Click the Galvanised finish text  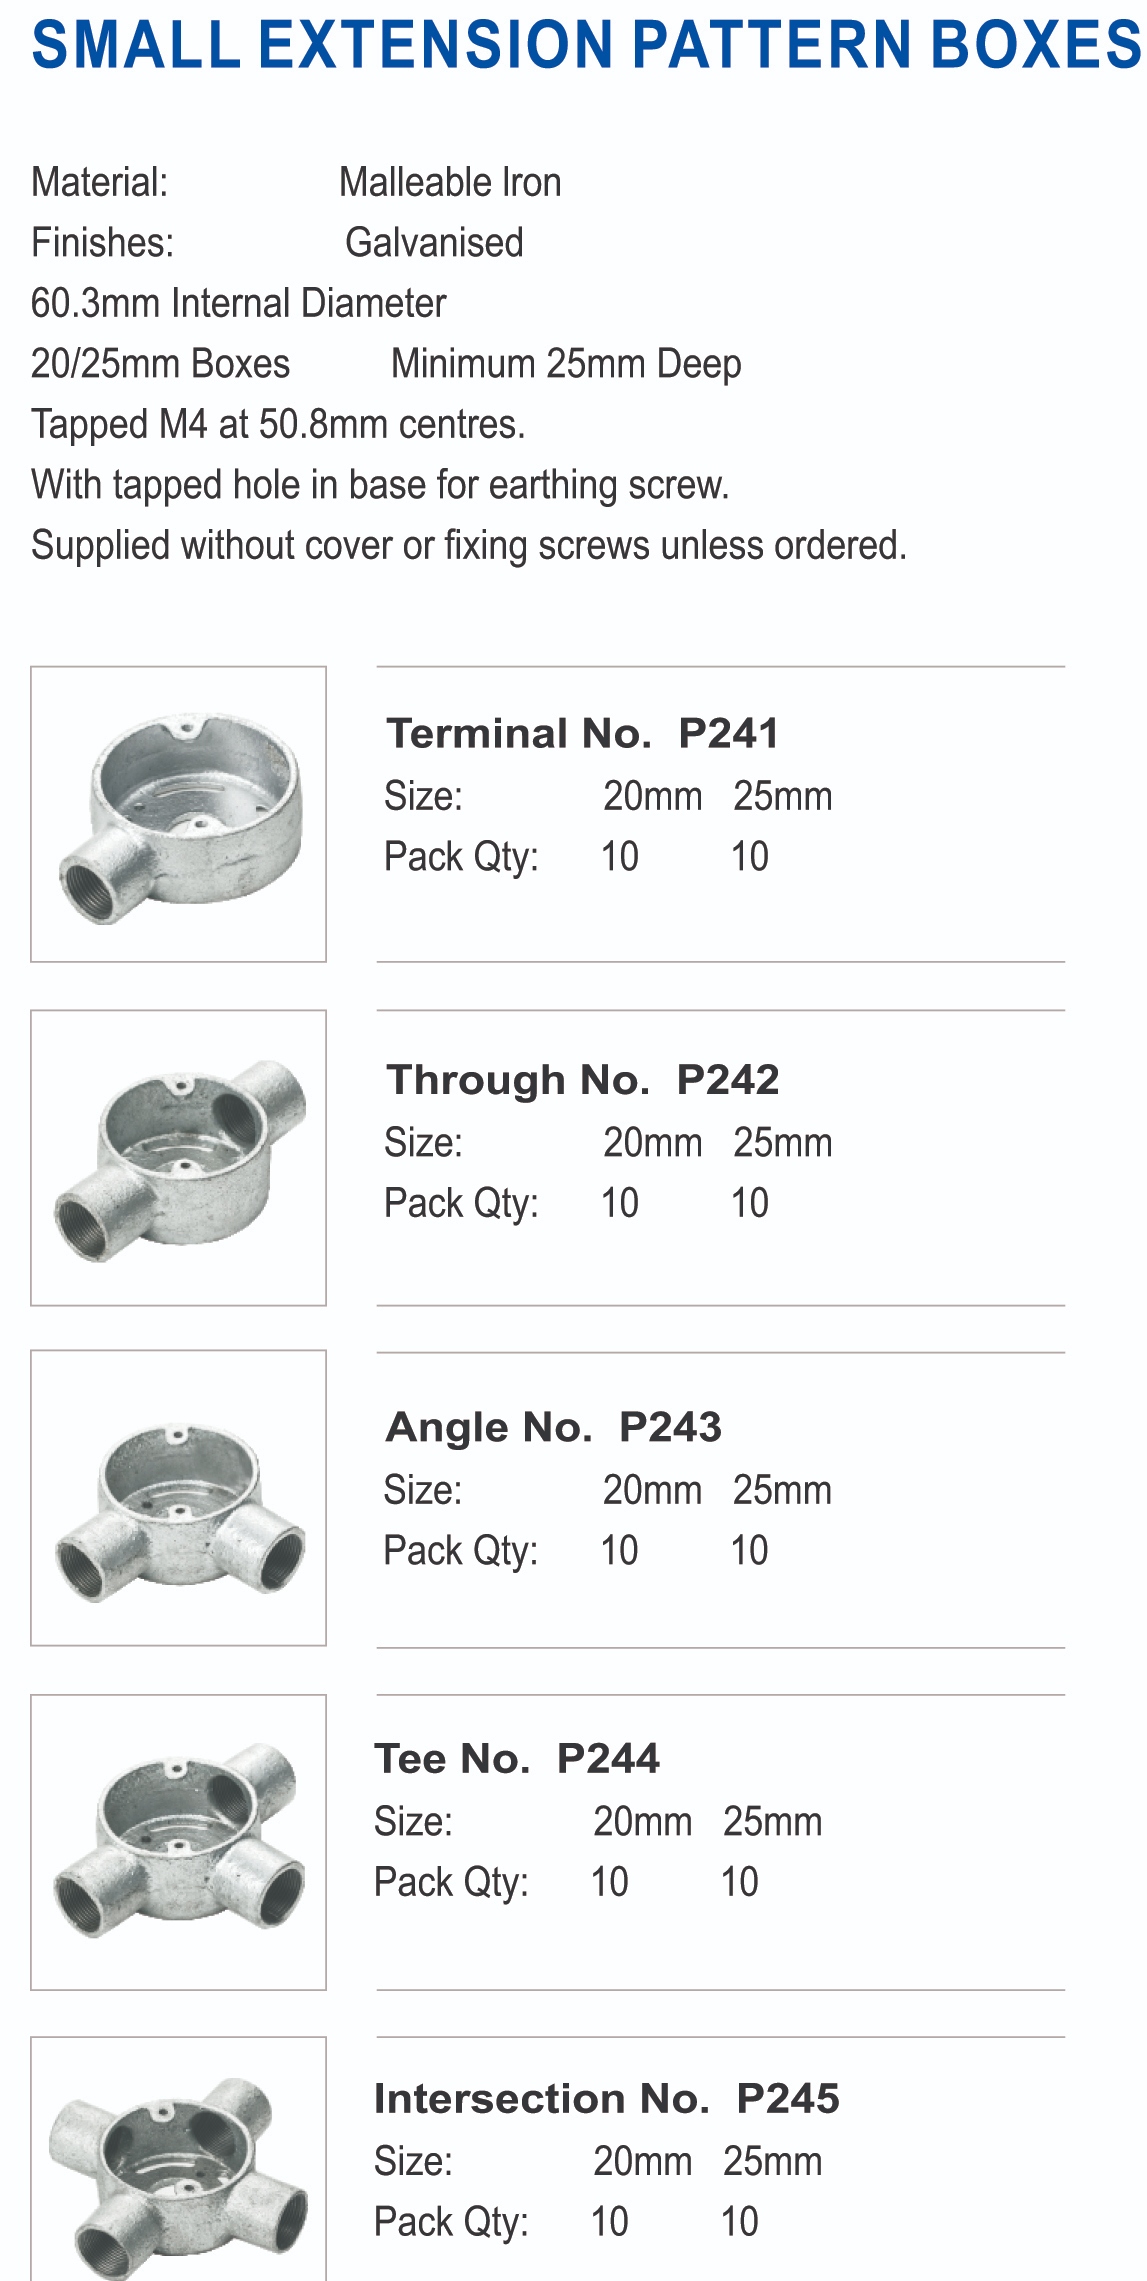[434, 242]
